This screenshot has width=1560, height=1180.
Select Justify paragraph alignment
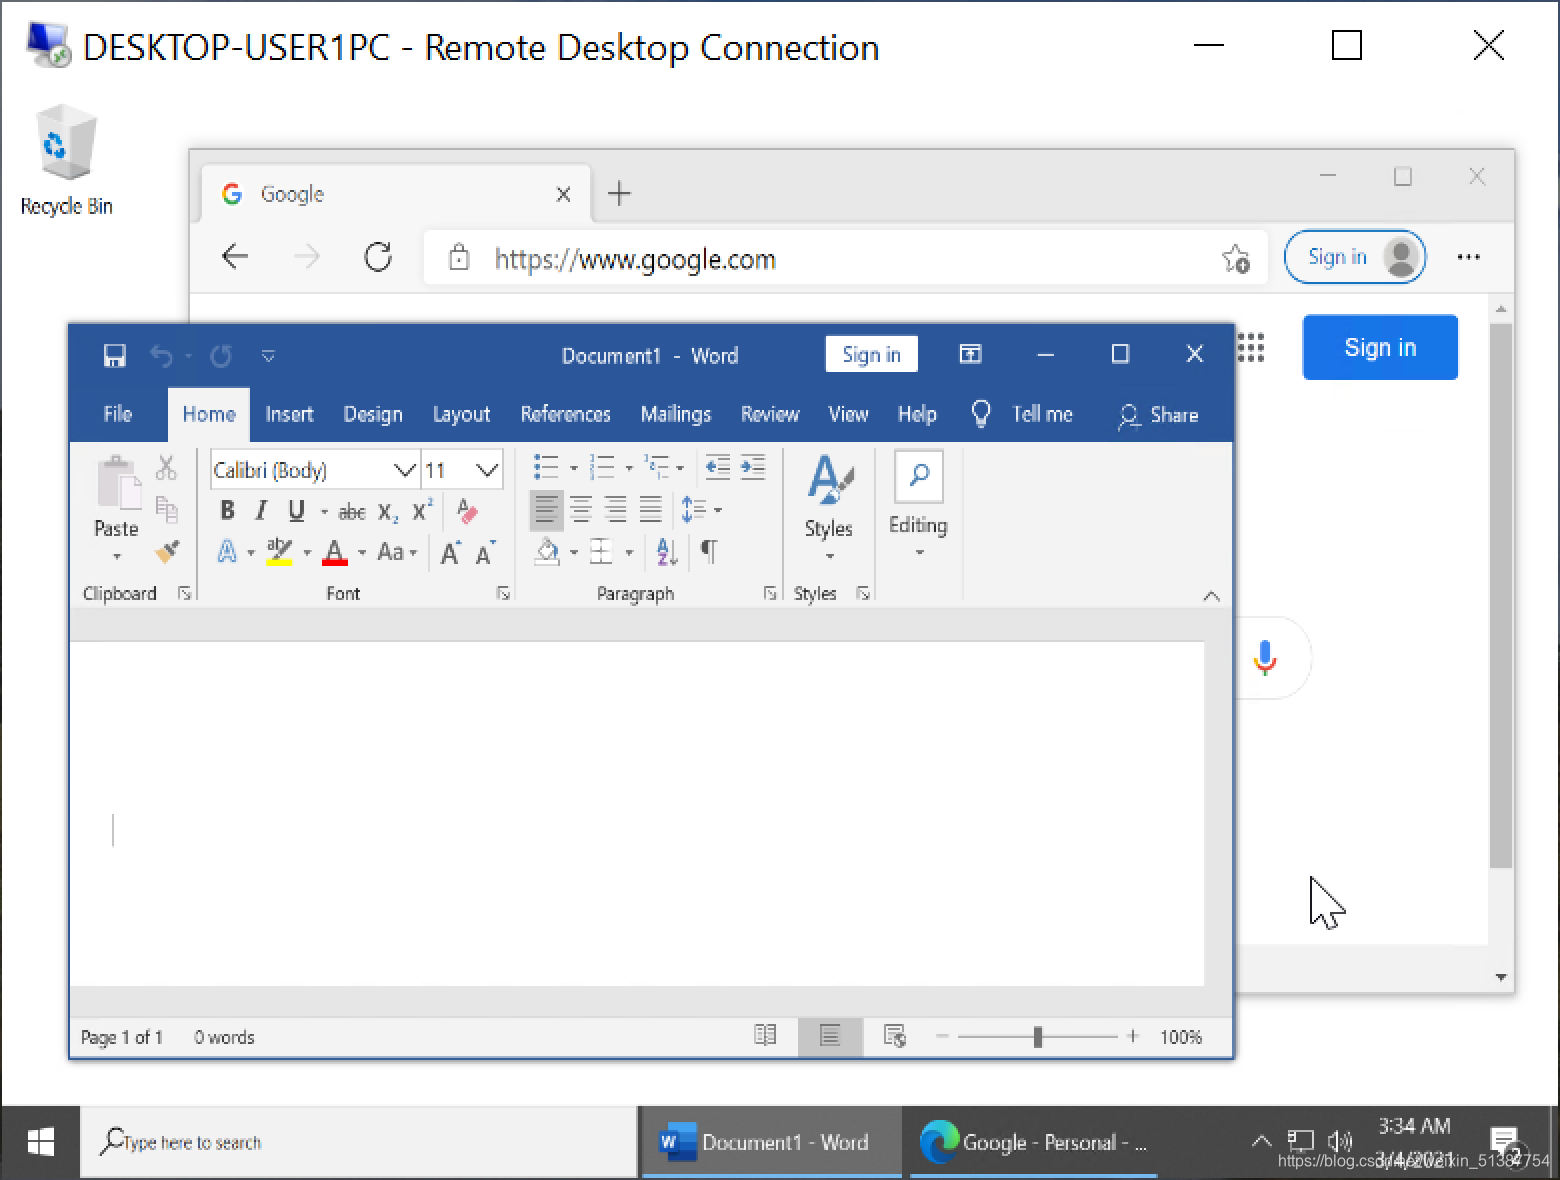tap(651, 510)
